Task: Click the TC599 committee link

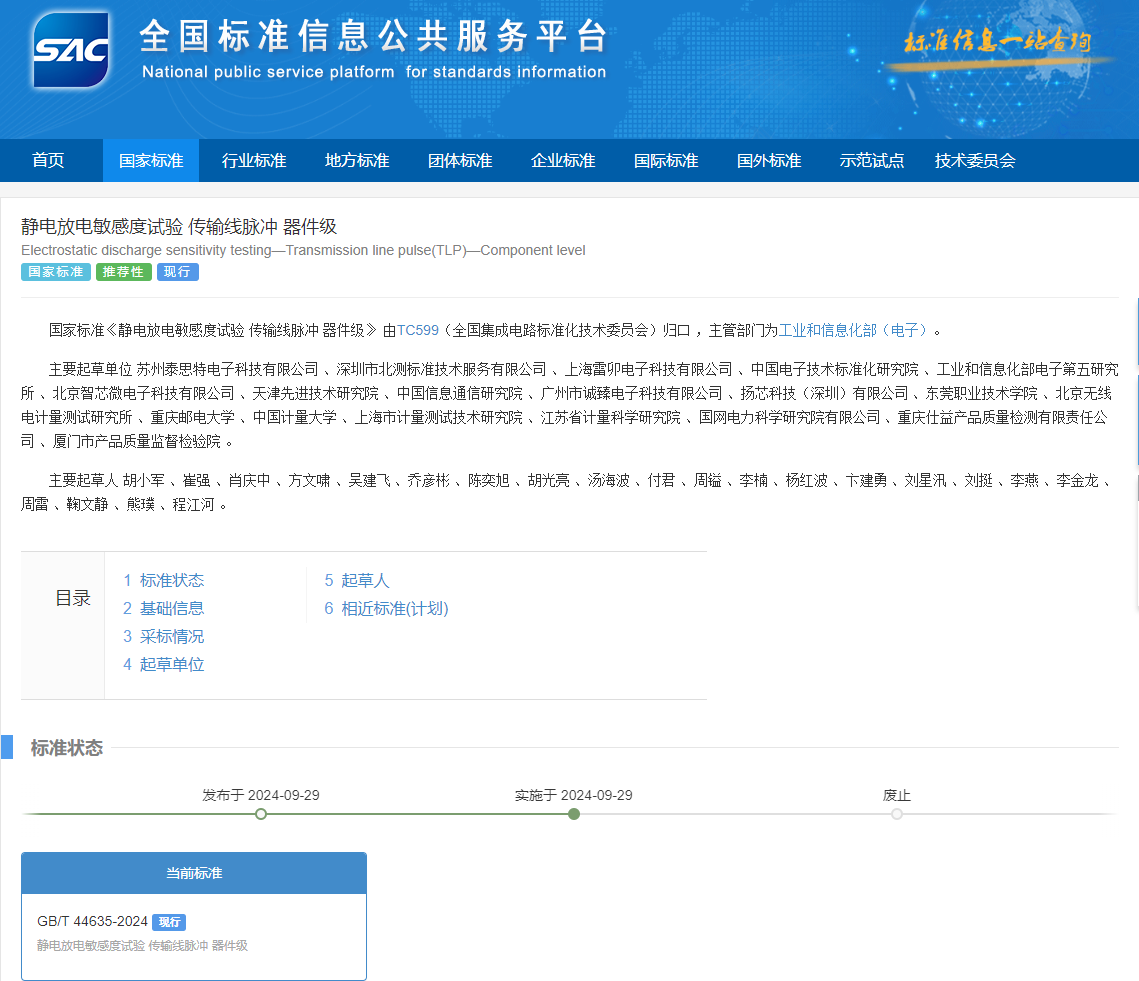Action: (418, 330)
